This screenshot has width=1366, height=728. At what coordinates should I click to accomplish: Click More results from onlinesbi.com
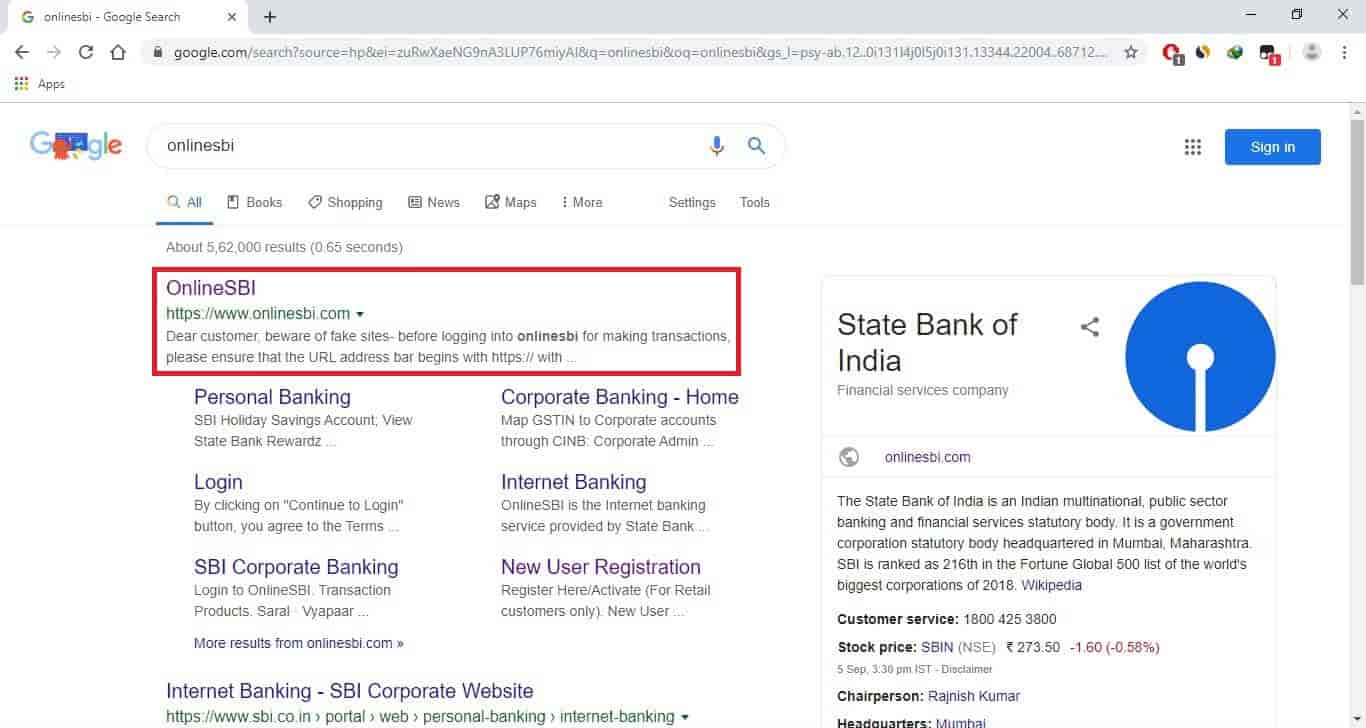[x=299, y=643]
